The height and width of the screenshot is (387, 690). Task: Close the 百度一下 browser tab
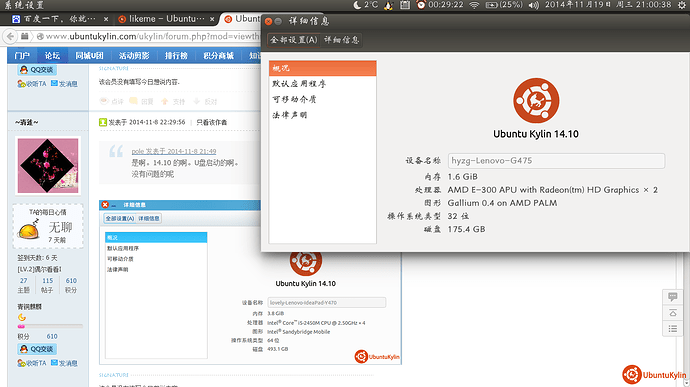click(106, 19)
